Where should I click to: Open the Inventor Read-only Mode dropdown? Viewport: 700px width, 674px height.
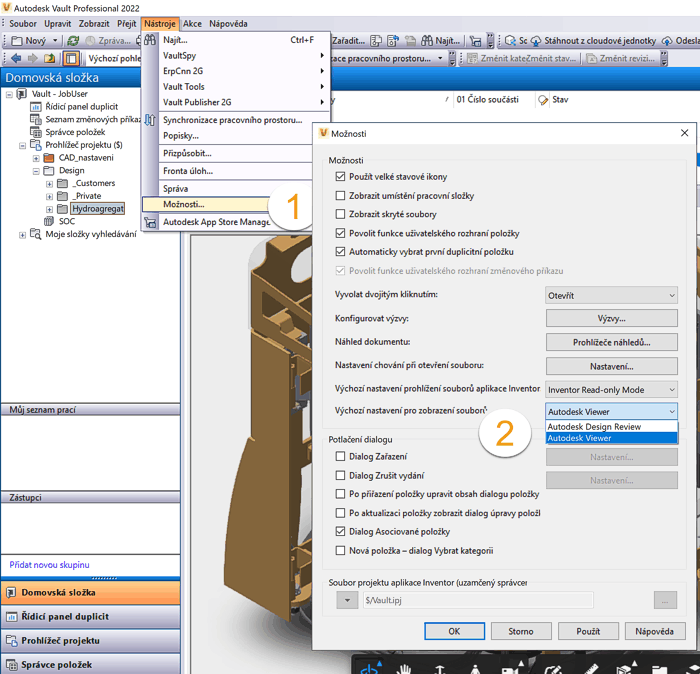click(611, 390)
